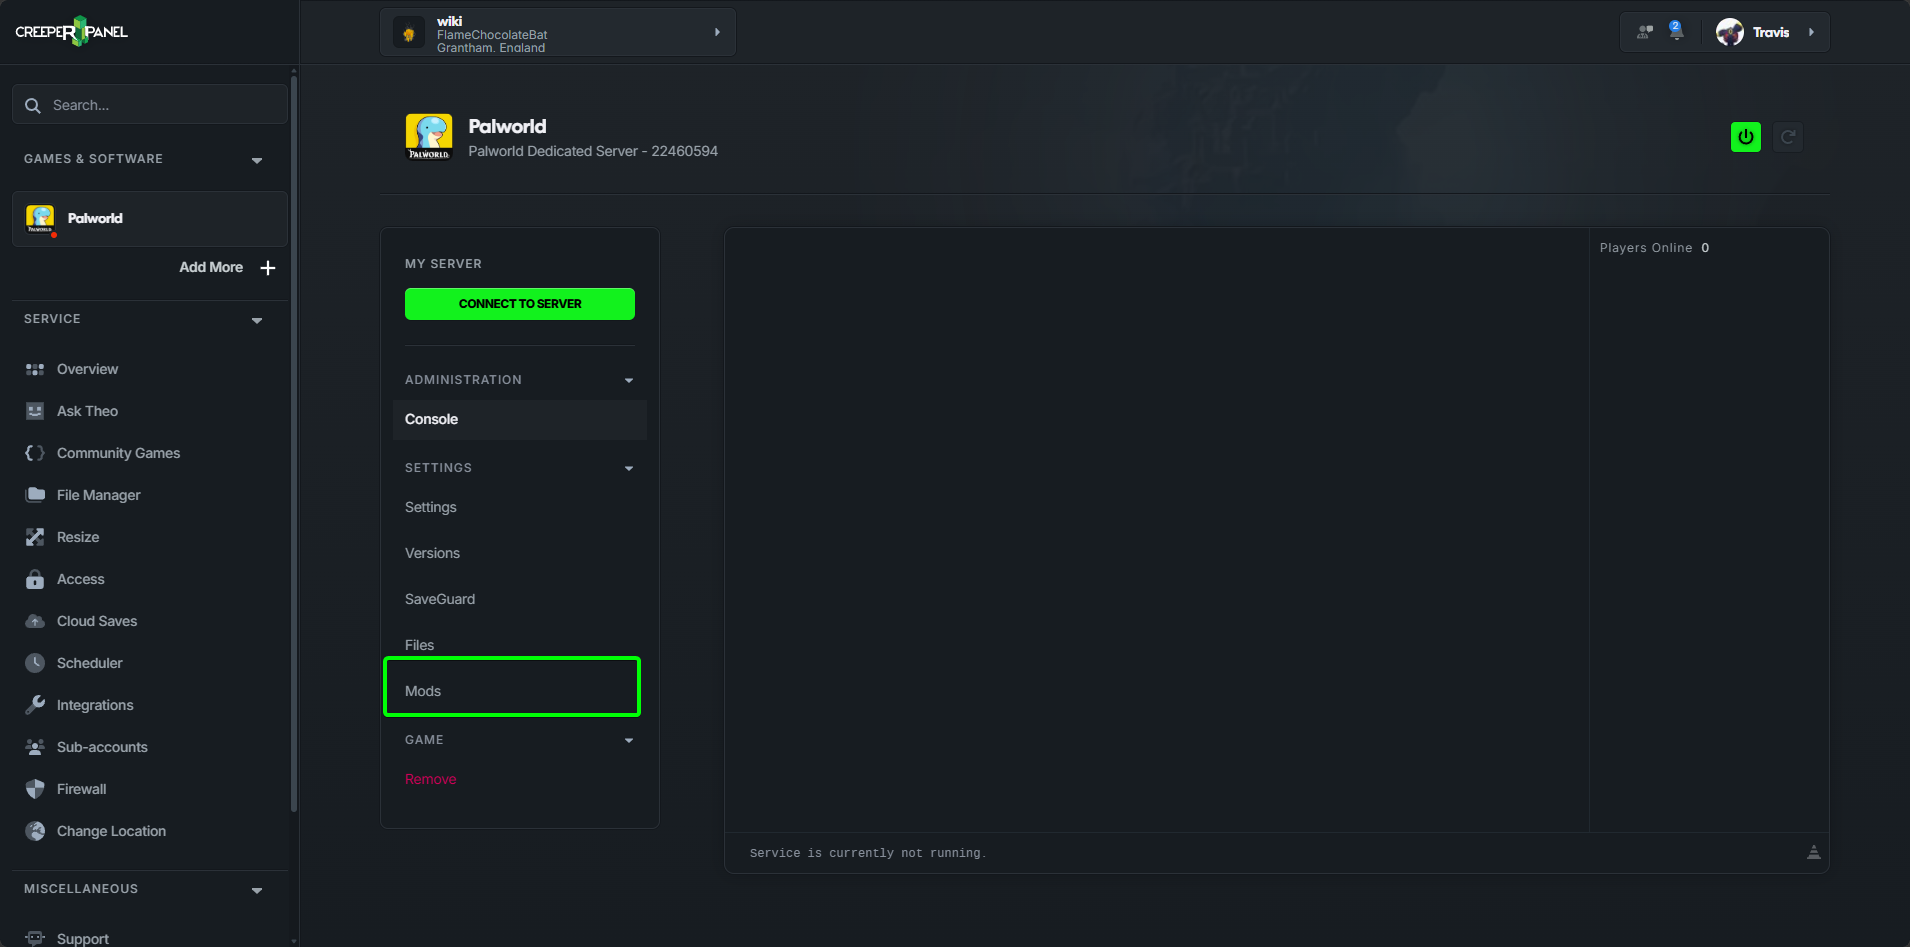Select Palworld in Games & Software
The width and height of the screenshot is (1910, 947).
150,218
